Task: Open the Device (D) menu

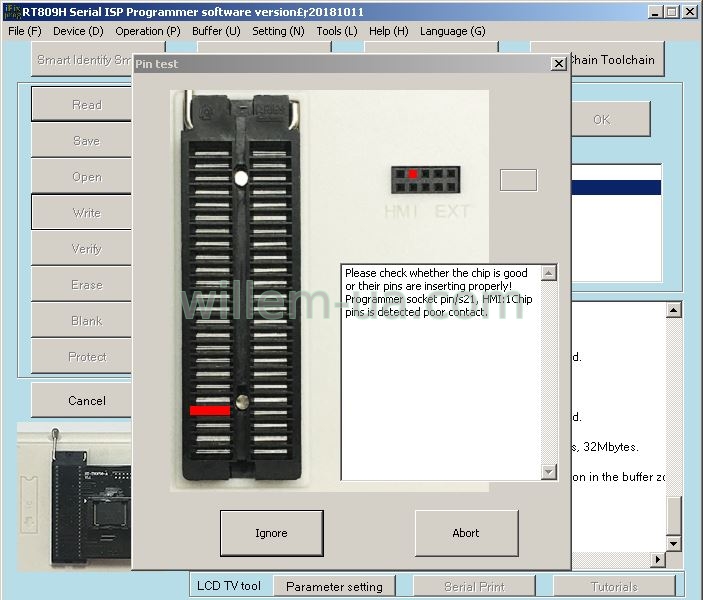Action: (x=78, y=31)
